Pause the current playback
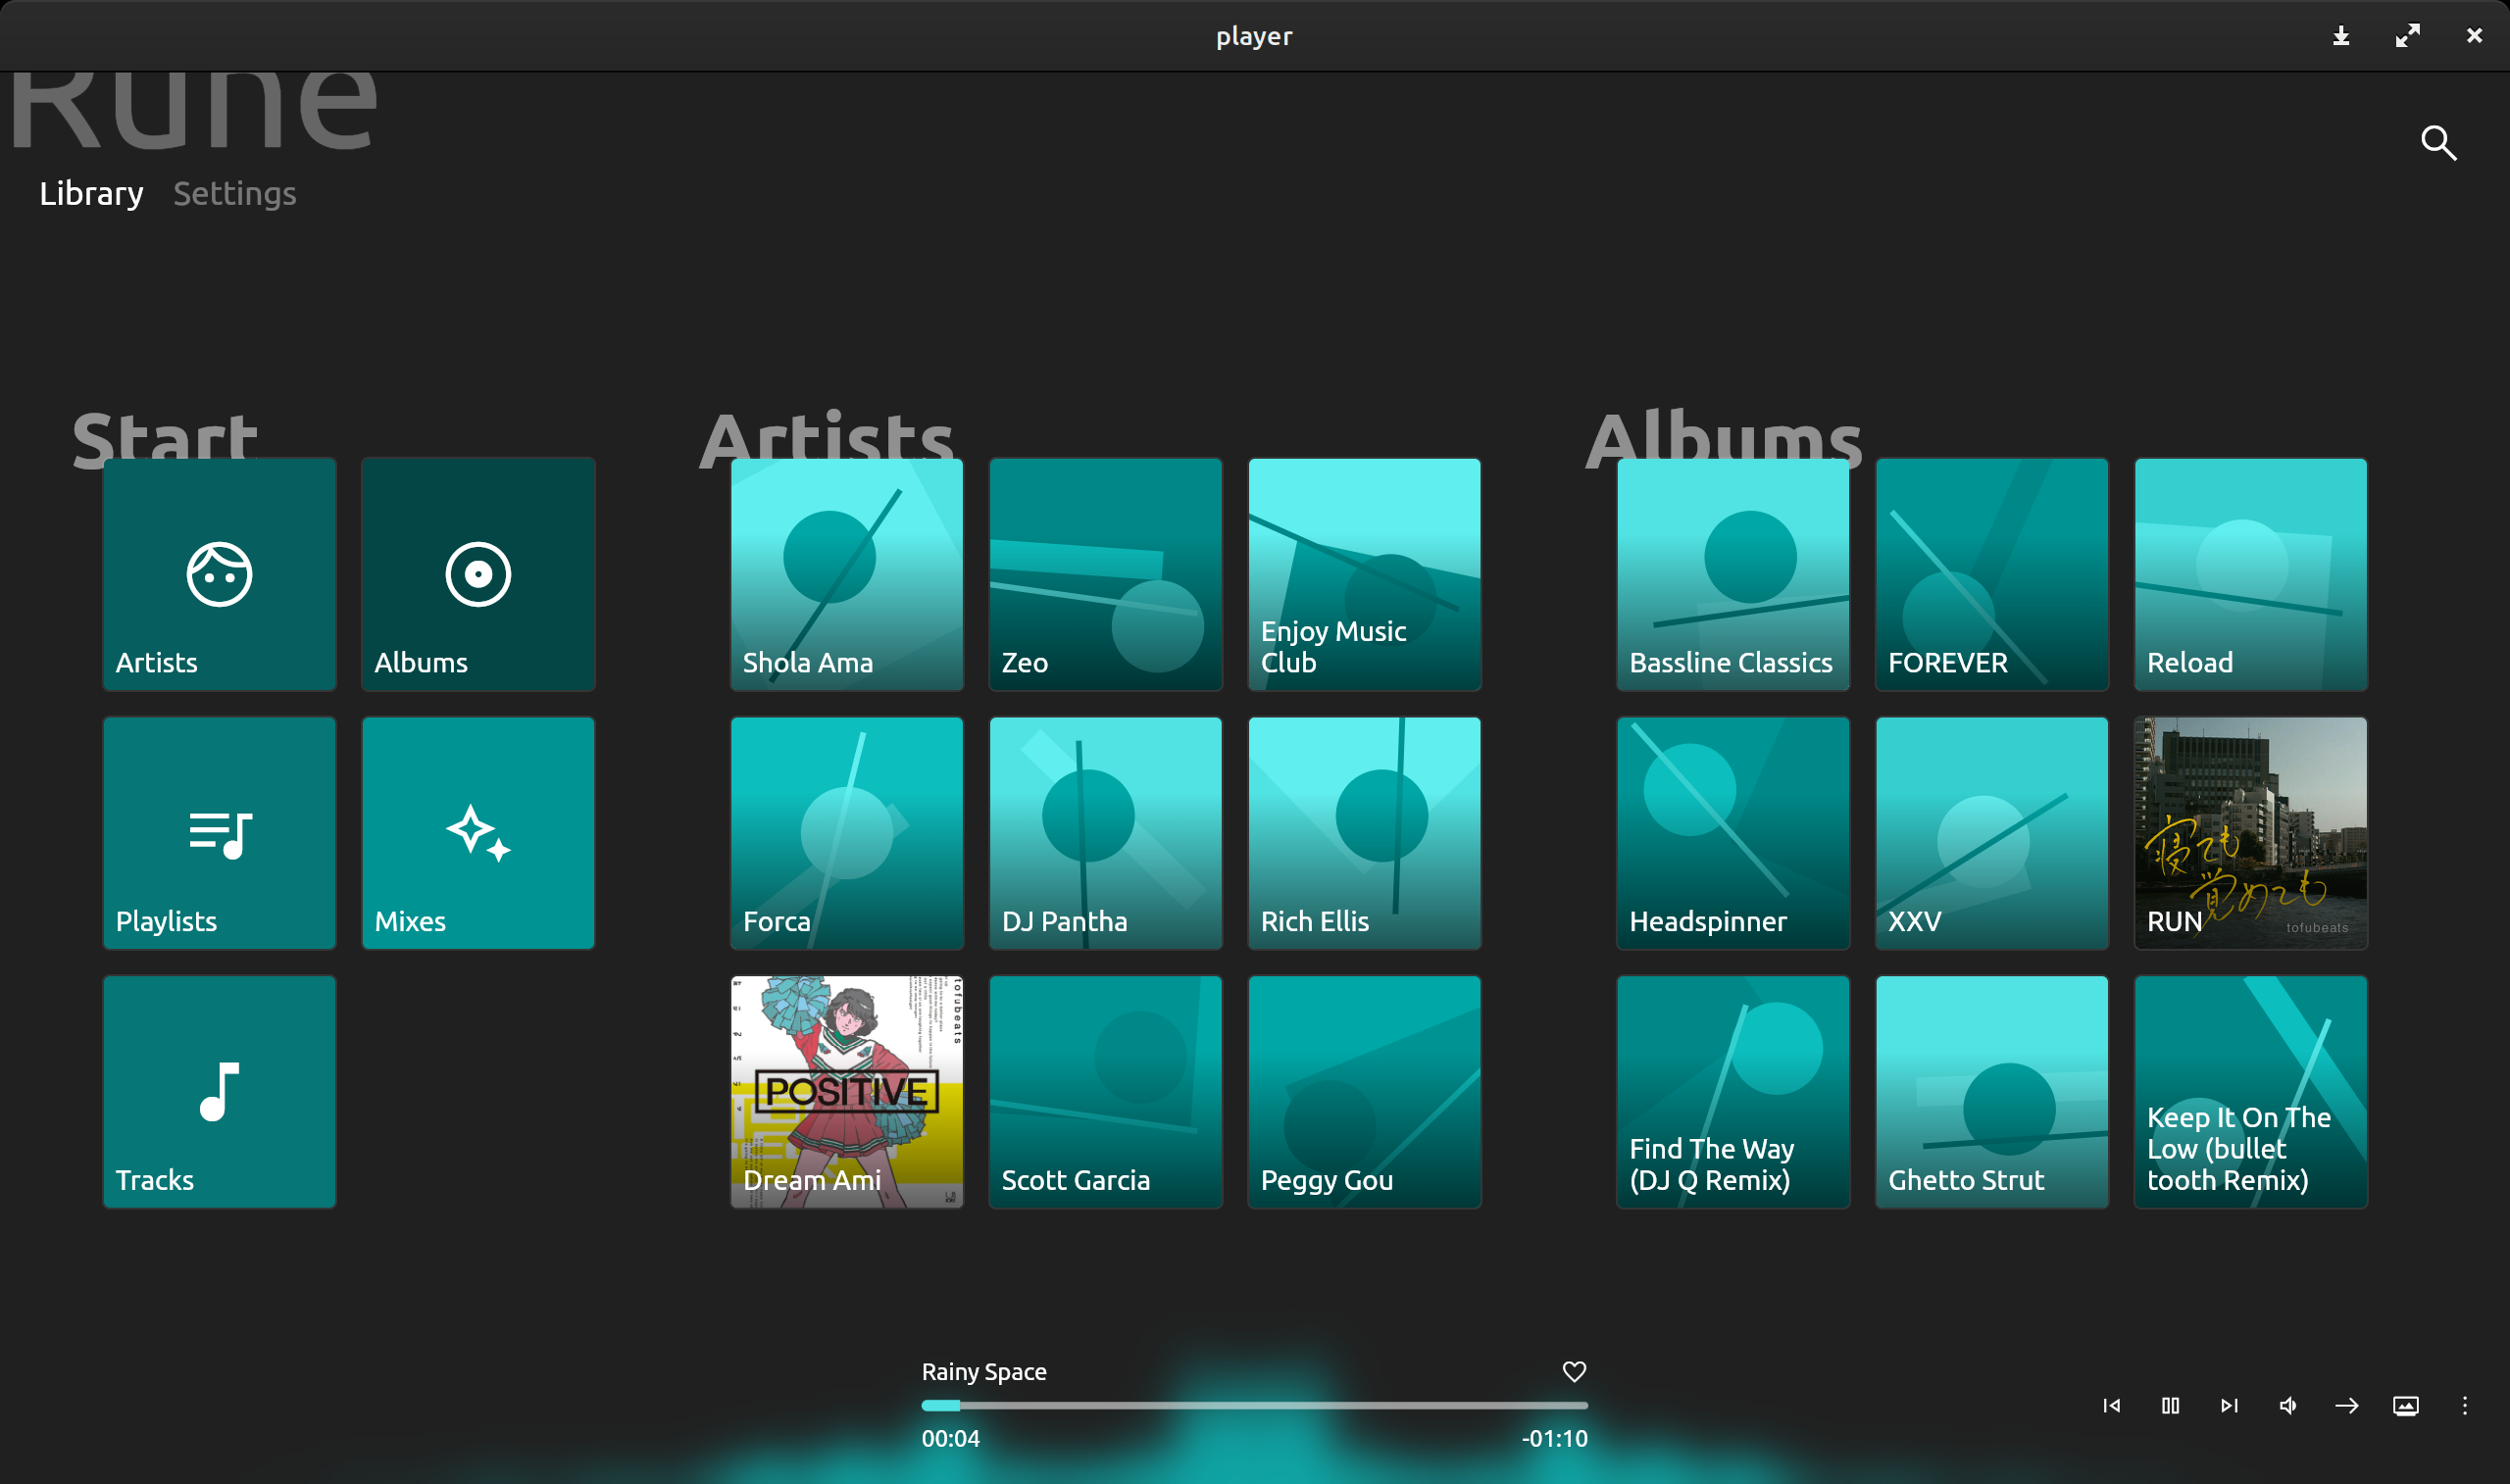 pos(2170,1405)
